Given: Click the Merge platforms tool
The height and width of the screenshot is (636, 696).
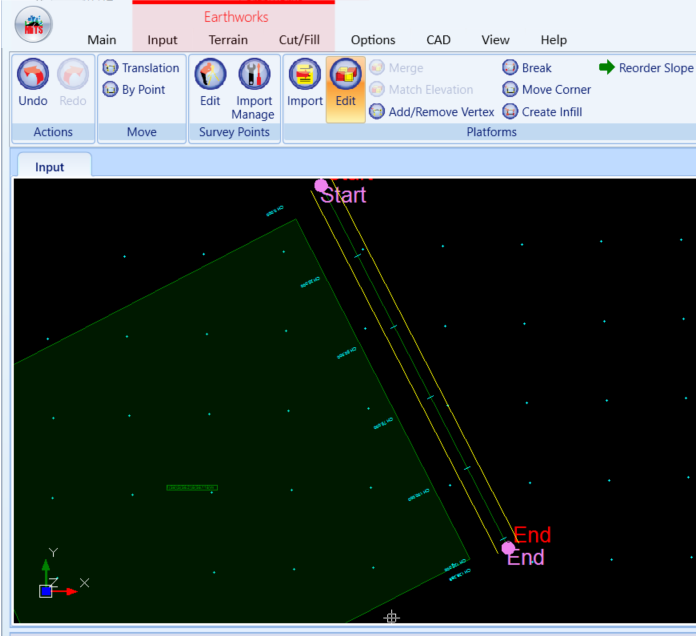Looking at the screenshot, I should pos(396,68).
